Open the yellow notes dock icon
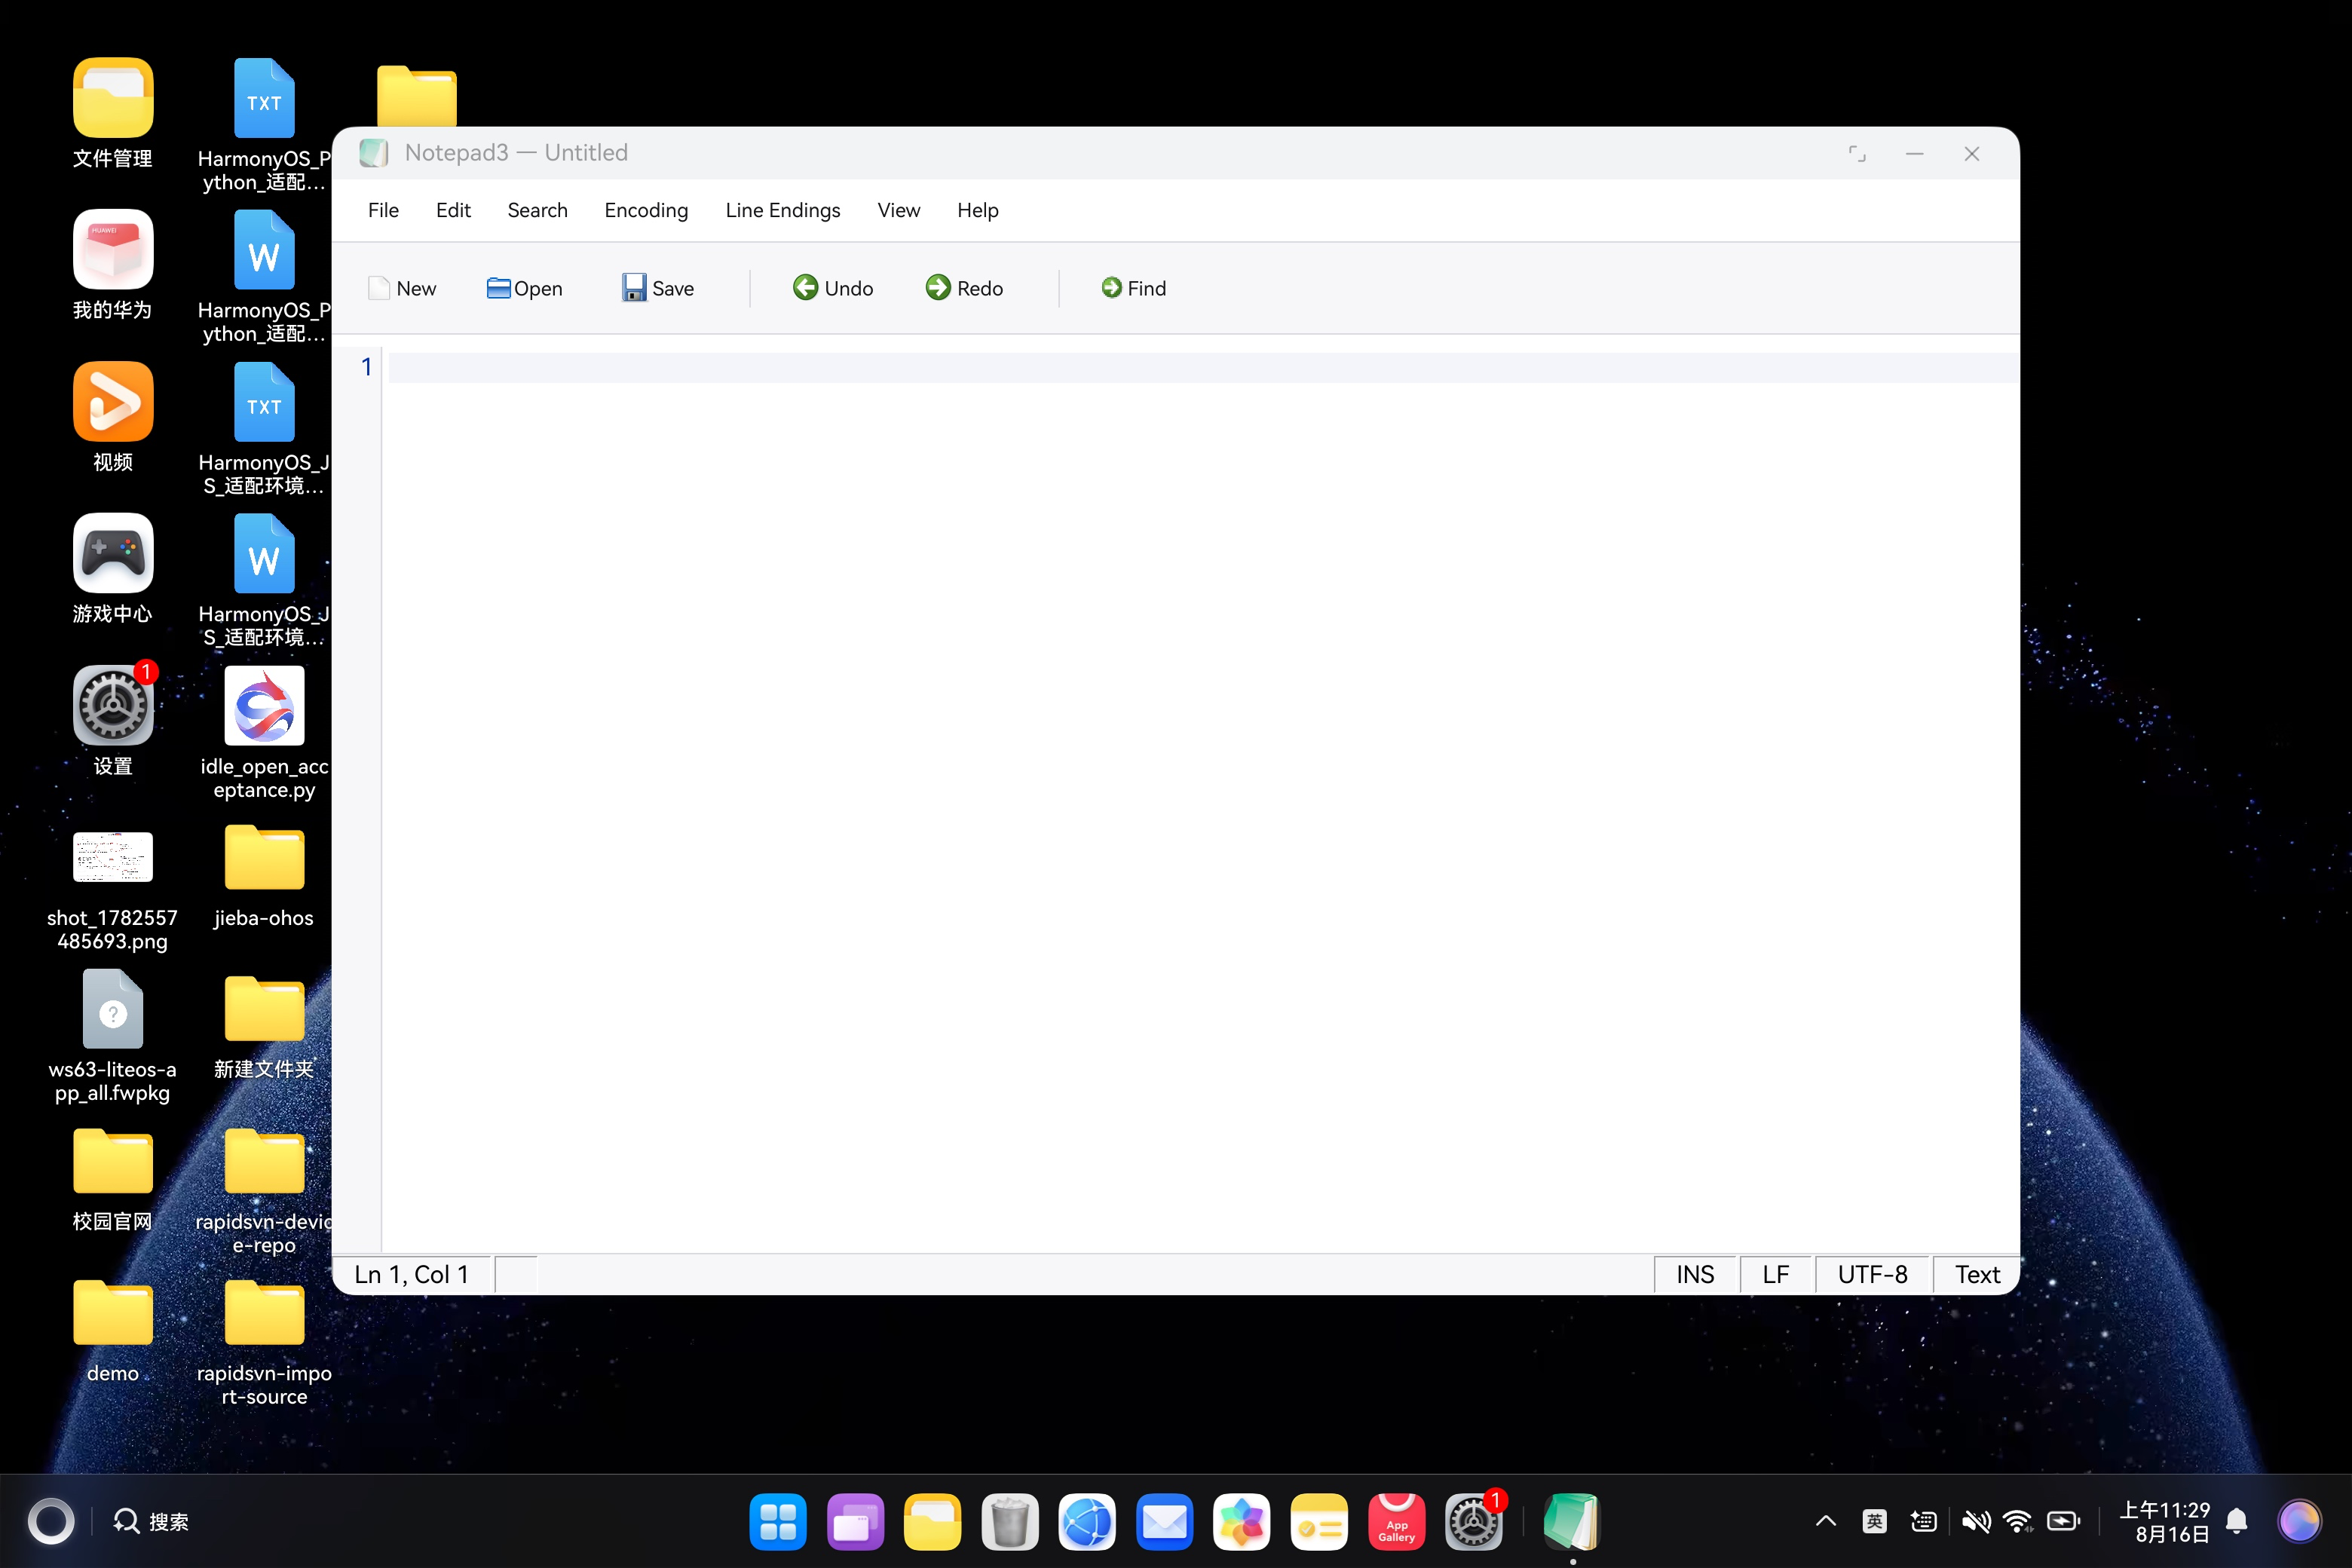2352x1568 pixels. [x=1319, y=1522]
